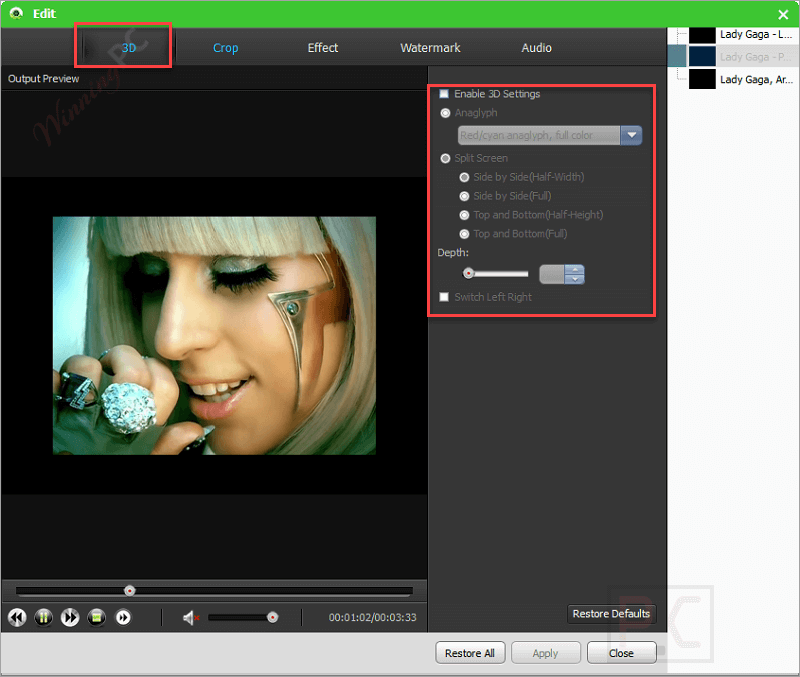This screenshot has width=800, height=677.
Task: Switch to the Crop tab
Action: coord(226,47)
